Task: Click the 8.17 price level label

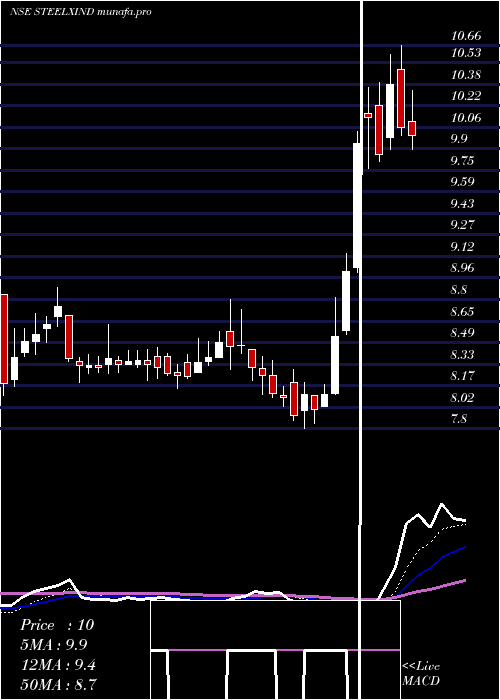Action: (462, 376)
